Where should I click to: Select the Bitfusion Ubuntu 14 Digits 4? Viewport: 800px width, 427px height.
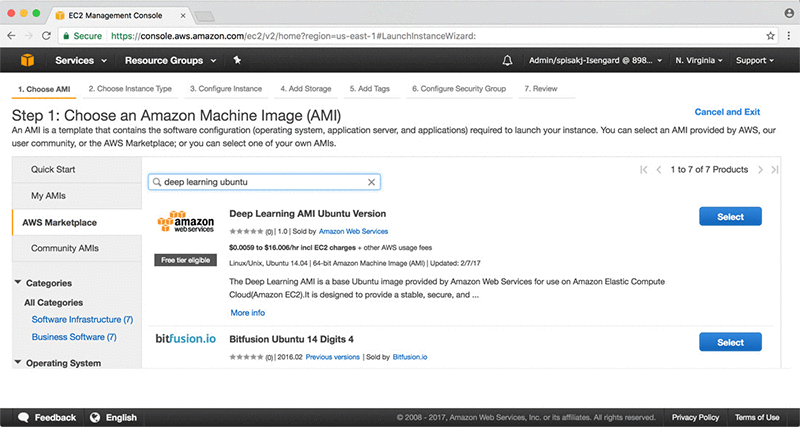click(730, 342)
